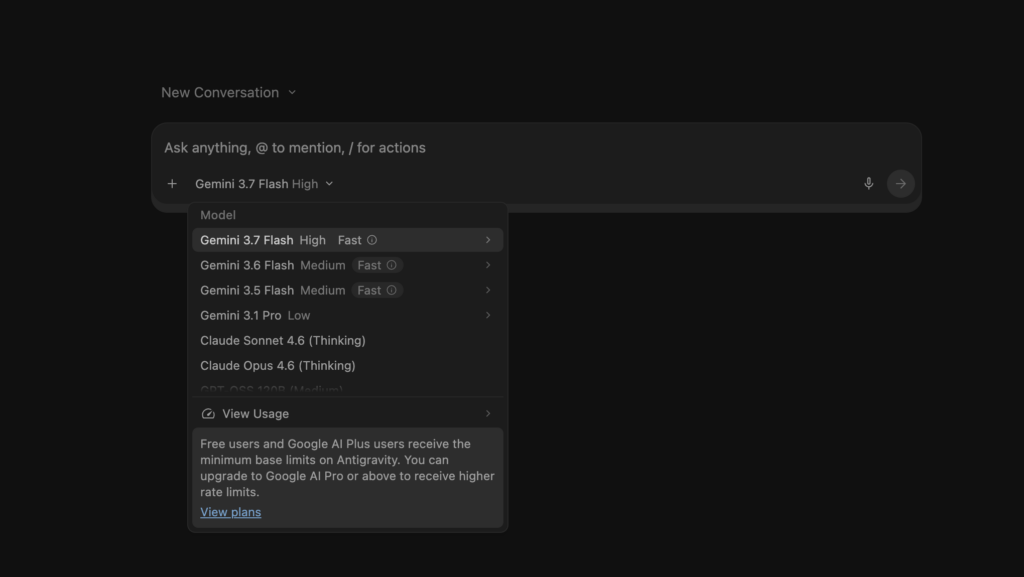Expand Gemini 3.7 Flash options chevron
Viewport: 1024px width, 577px height.
click(488, 240)
